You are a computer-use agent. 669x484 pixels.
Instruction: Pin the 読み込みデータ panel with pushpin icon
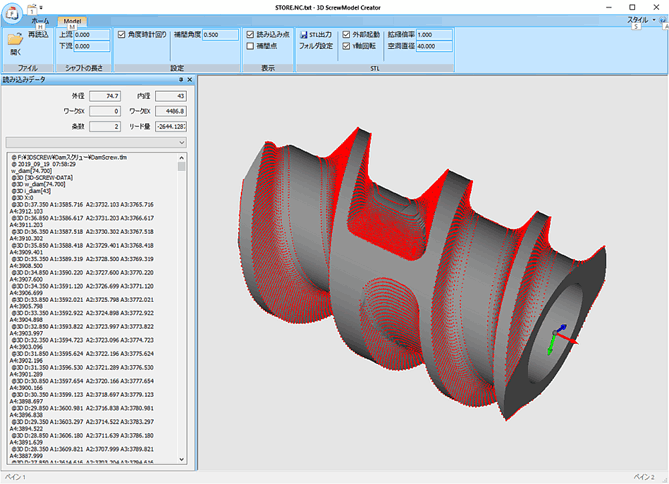179,78
